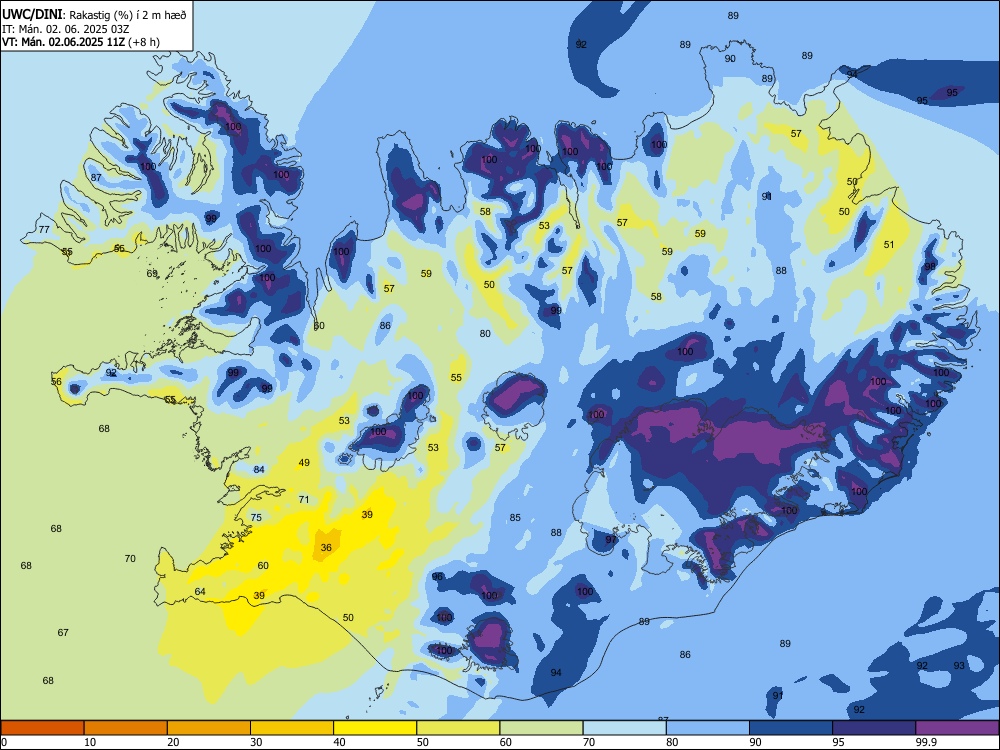Image resolution: width=1000 pixels, height=750 pixels.
Task: Click the '77' humidity value on the map
Action: pyautogui.click(x=44, y=230)
